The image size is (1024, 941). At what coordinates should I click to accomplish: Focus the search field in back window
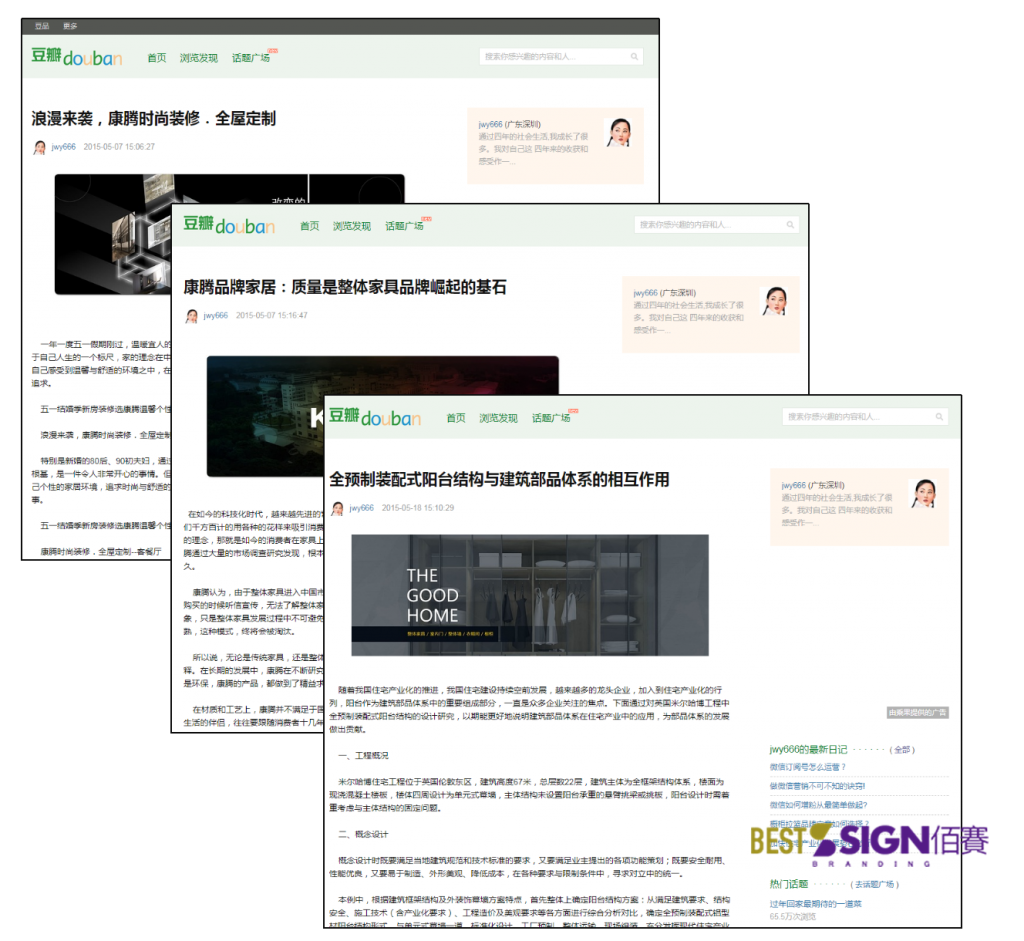[561, 57]
